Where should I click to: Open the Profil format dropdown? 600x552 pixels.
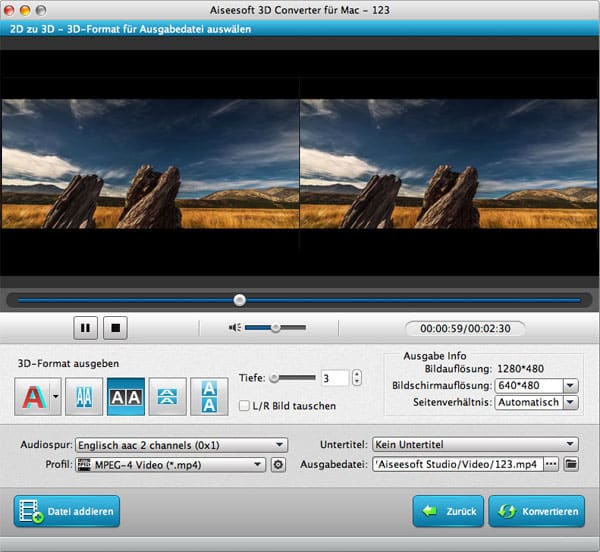[x=170, y=465]
